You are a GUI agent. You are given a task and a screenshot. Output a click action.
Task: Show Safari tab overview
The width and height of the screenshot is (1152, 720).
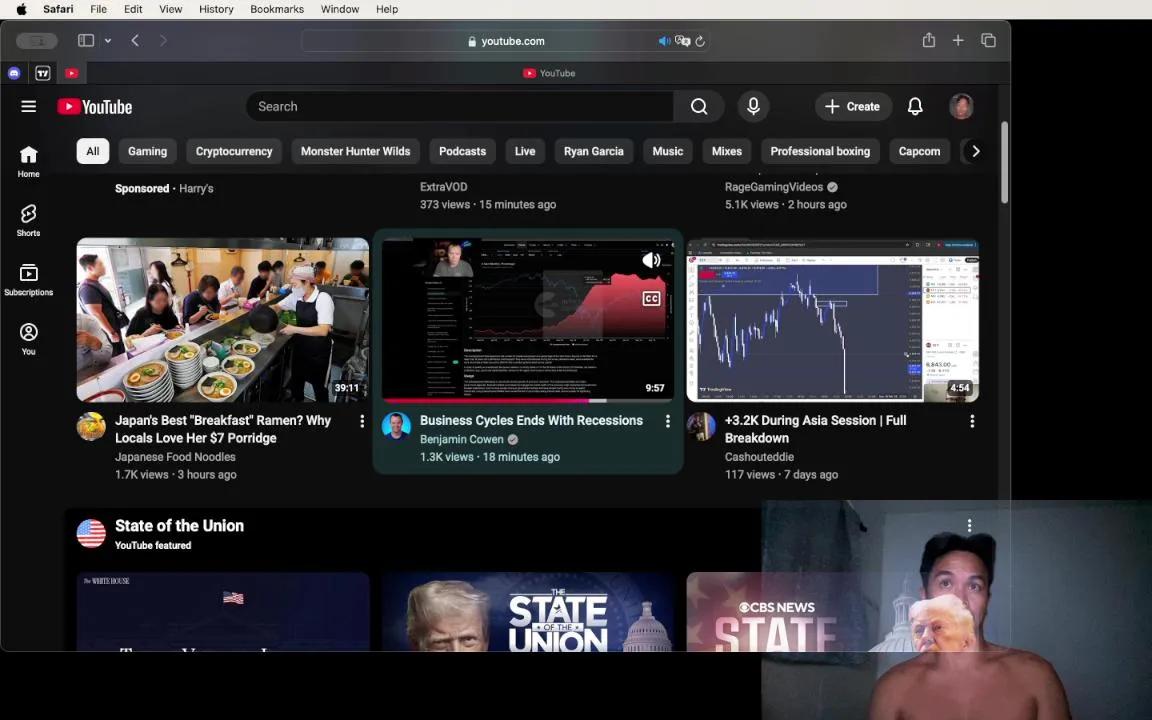coord(988,40)
